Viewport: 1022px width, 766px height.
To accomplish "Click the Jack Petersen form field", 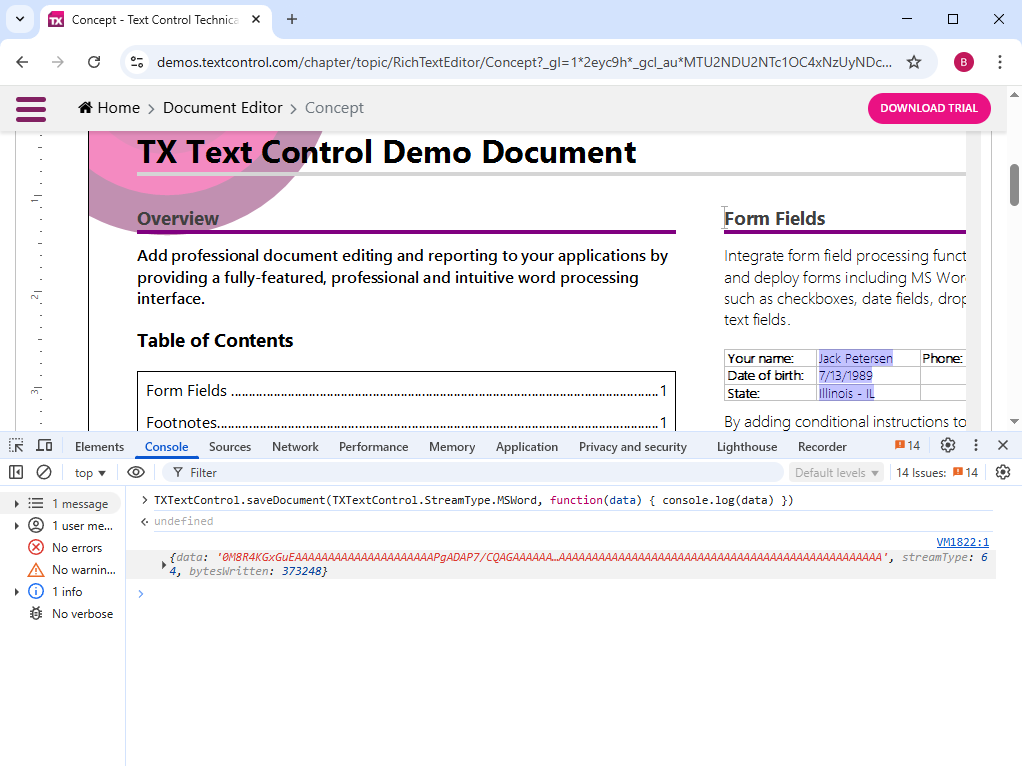I will (x=855, y=358).
